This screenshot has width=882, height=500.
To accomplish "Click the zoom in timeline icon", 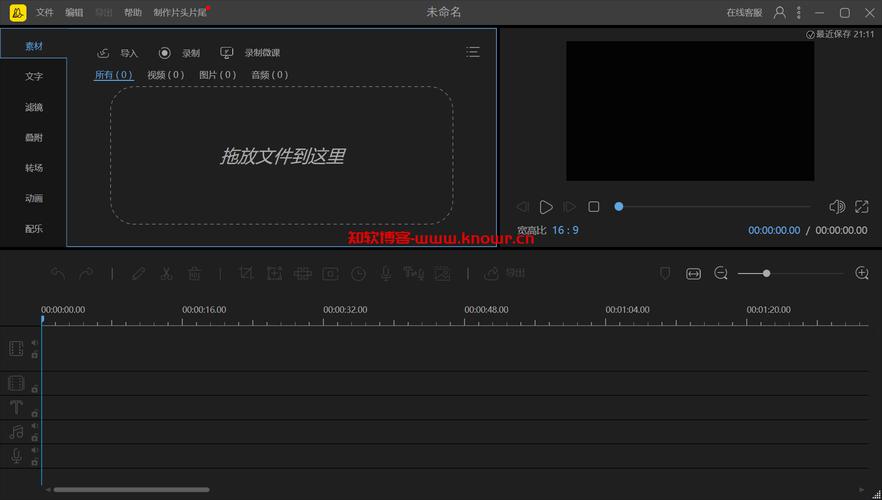I will click(x=862, y=273).
